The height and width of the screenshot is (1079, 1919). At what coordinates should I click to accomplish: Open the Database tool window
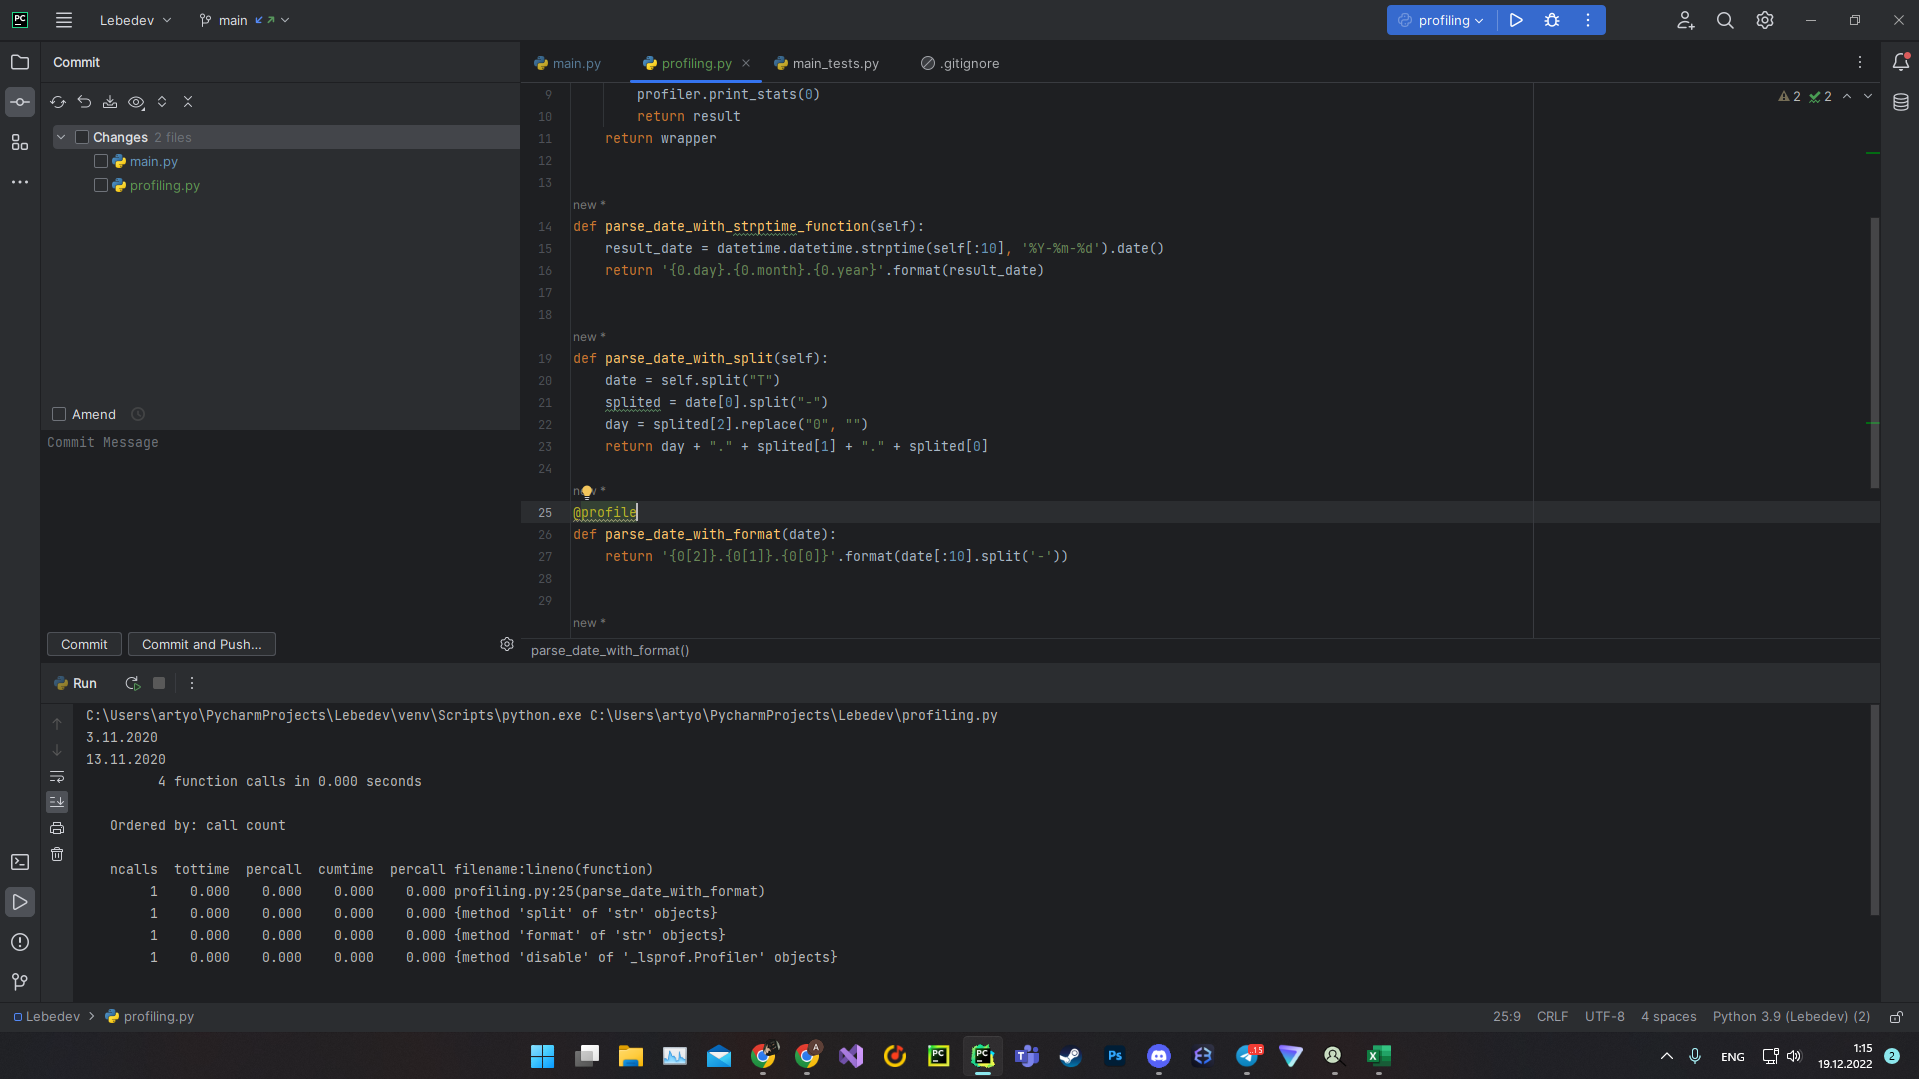(x=1903, y=101)
